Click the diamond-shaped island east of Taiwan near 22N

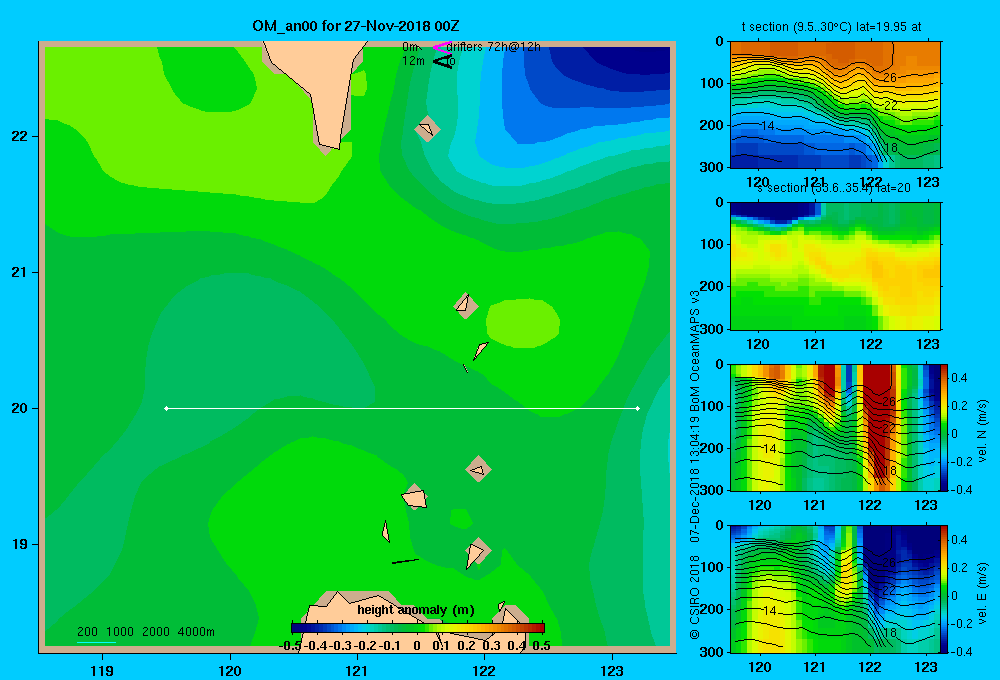pyautogui.click(x=427, y=129)
